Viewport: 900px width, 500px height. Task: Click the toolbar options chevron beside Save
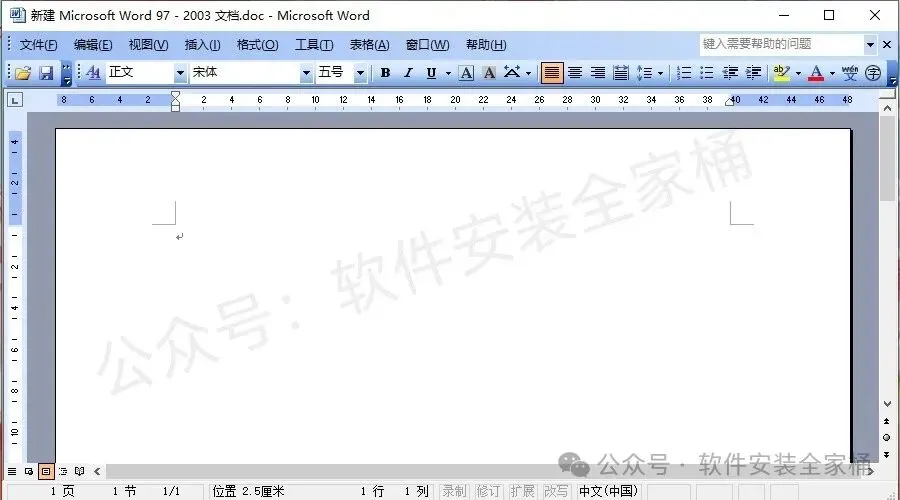point(67,73)
